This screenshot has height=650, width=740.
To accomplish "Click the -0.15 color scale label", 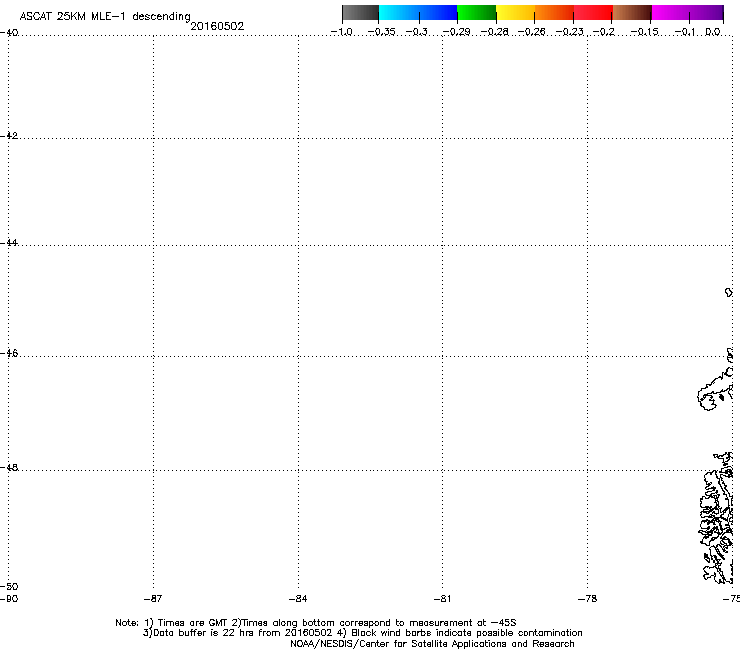I will (644, 32).
